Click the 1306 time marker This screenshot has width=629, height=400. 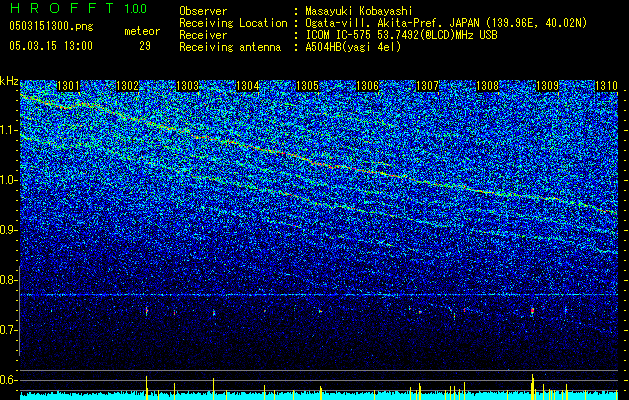pyautogui.click(x=367, y=86)
